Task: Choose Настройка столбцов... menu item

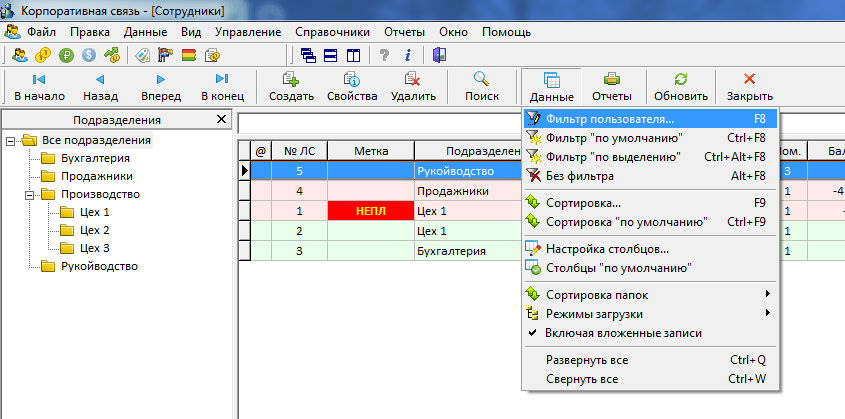Action: tap(650, 249)
